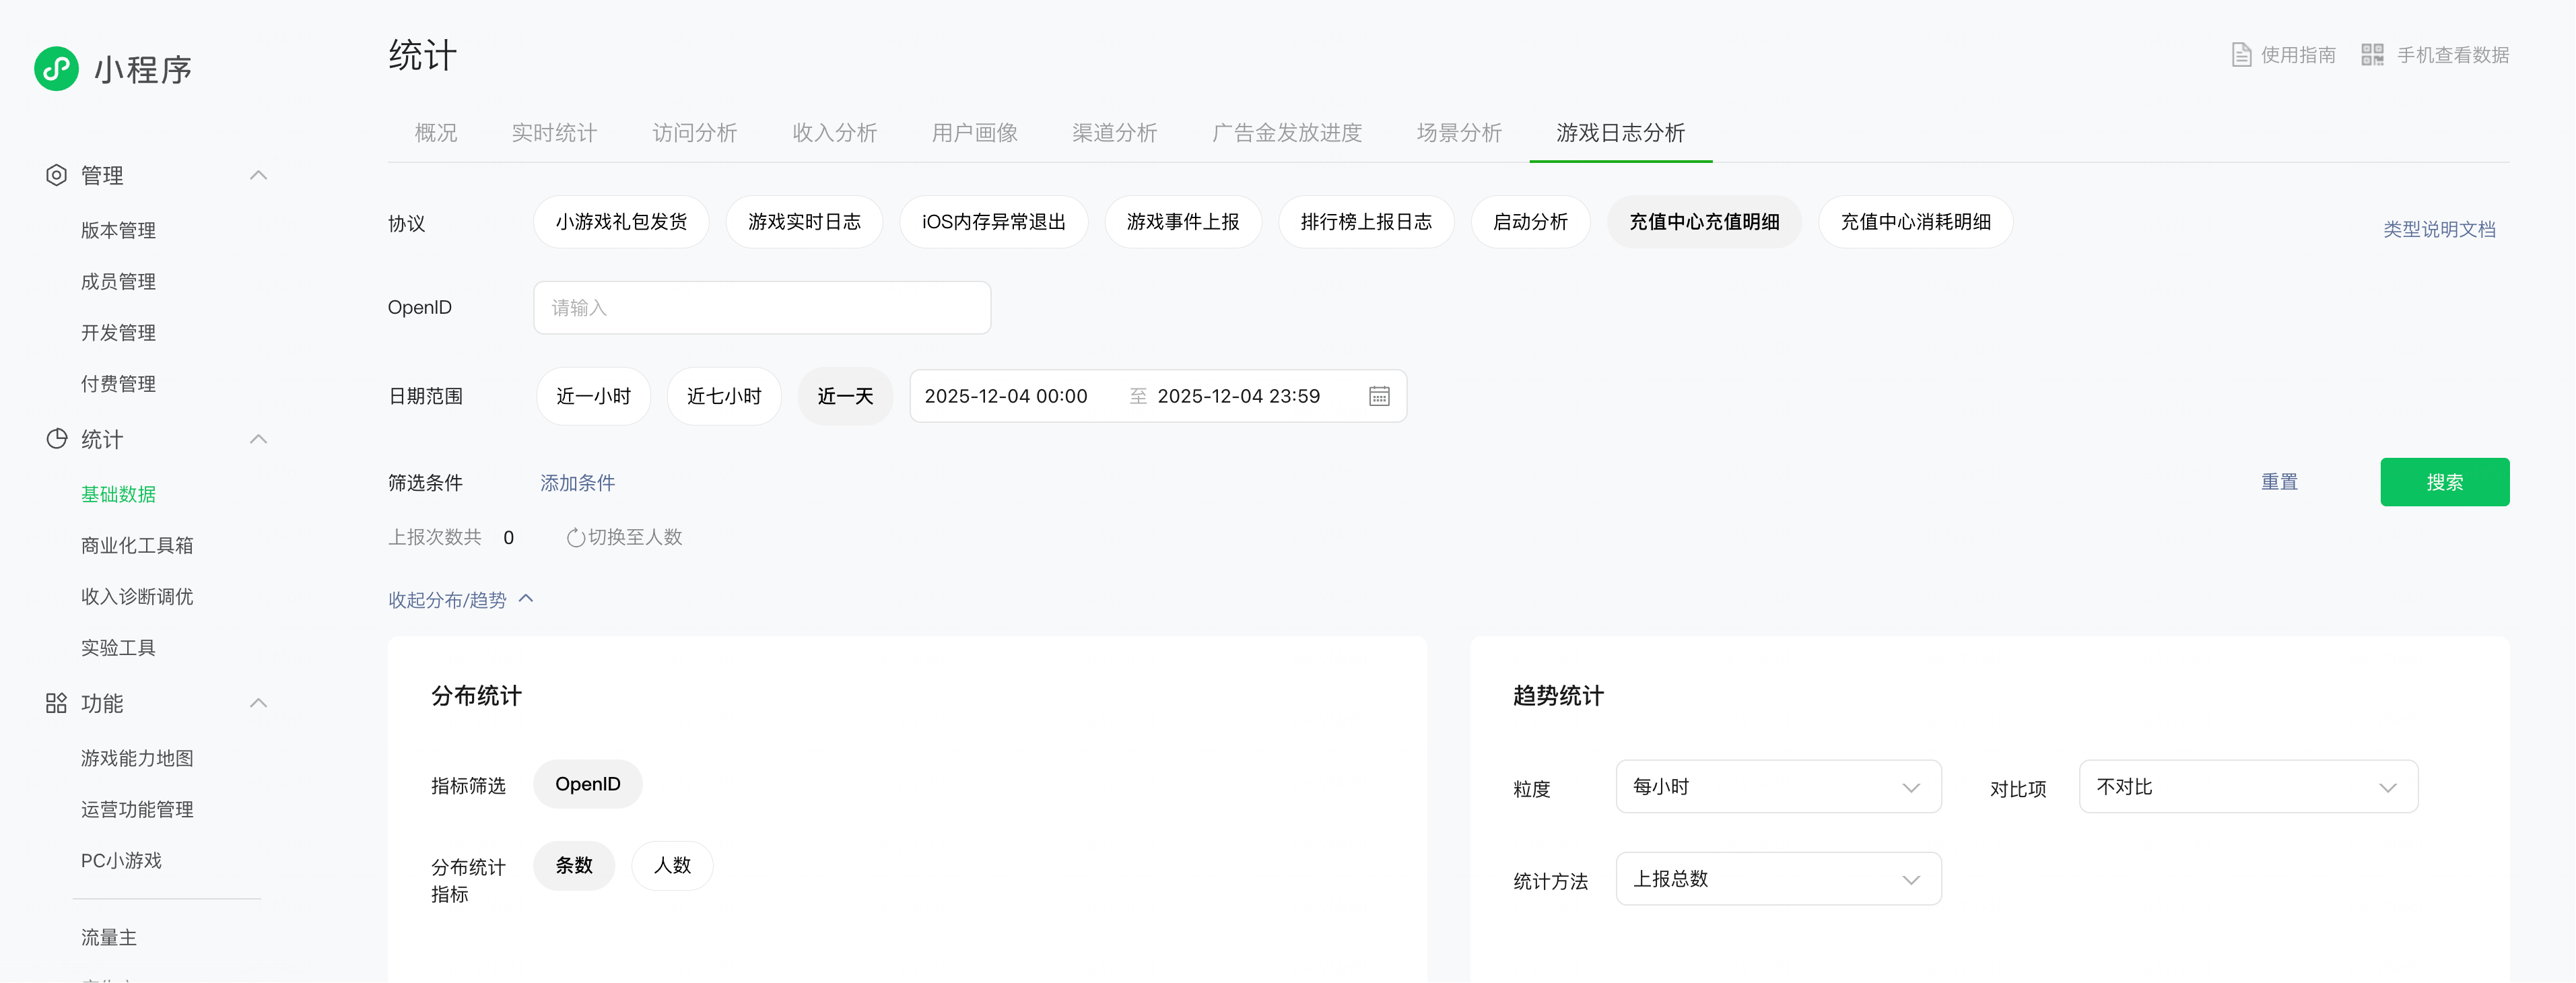Screen dimensions: 2576x983
Task: Select 人数 as distribution metric
Action: point(672,865)
